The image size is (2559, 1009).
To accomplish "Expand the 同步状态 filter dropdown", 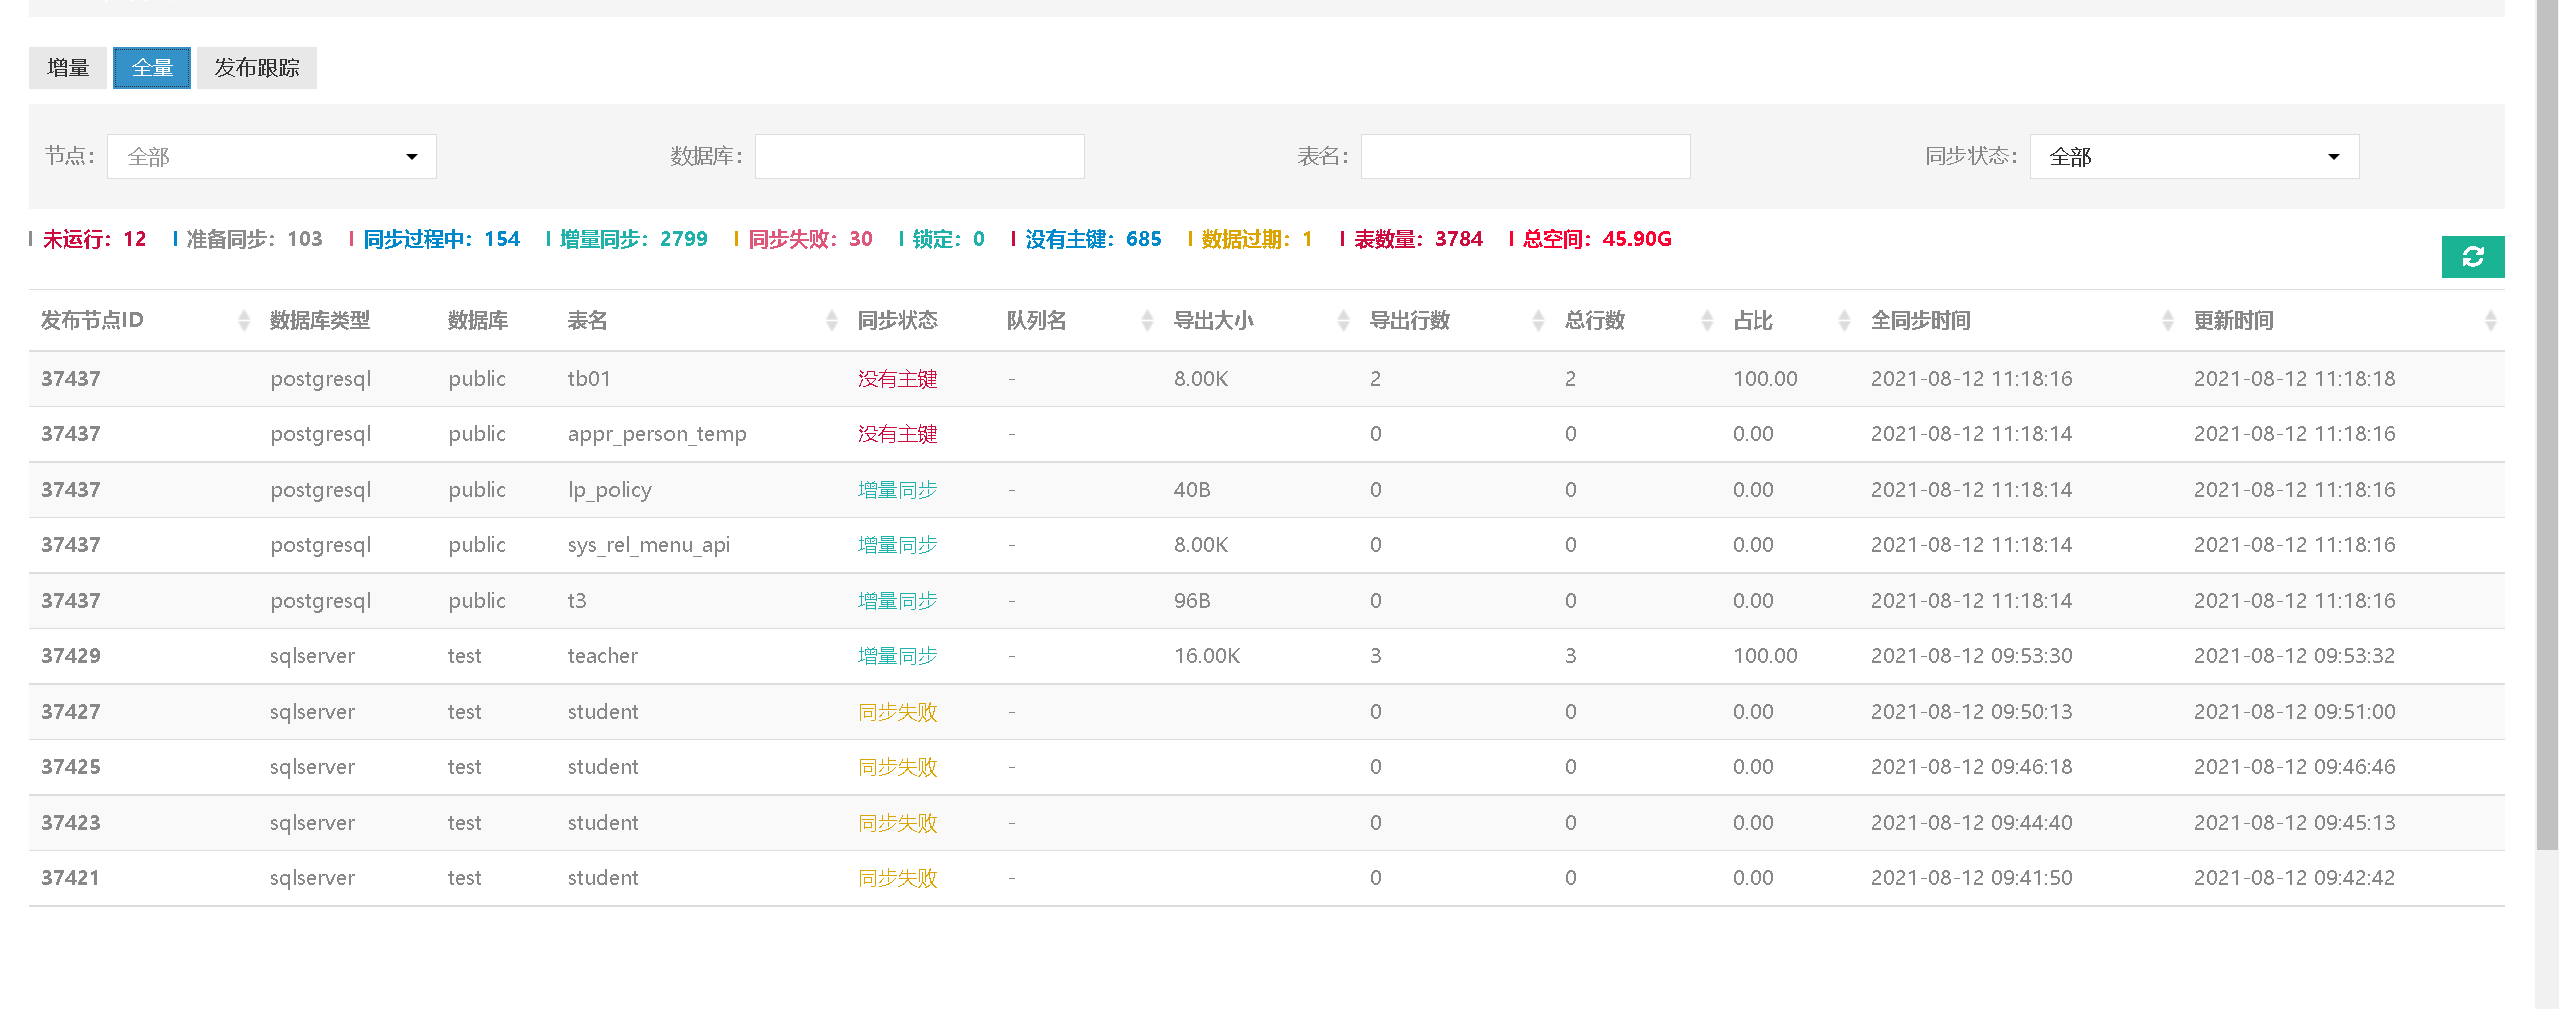I will [x=2193, y=157].
